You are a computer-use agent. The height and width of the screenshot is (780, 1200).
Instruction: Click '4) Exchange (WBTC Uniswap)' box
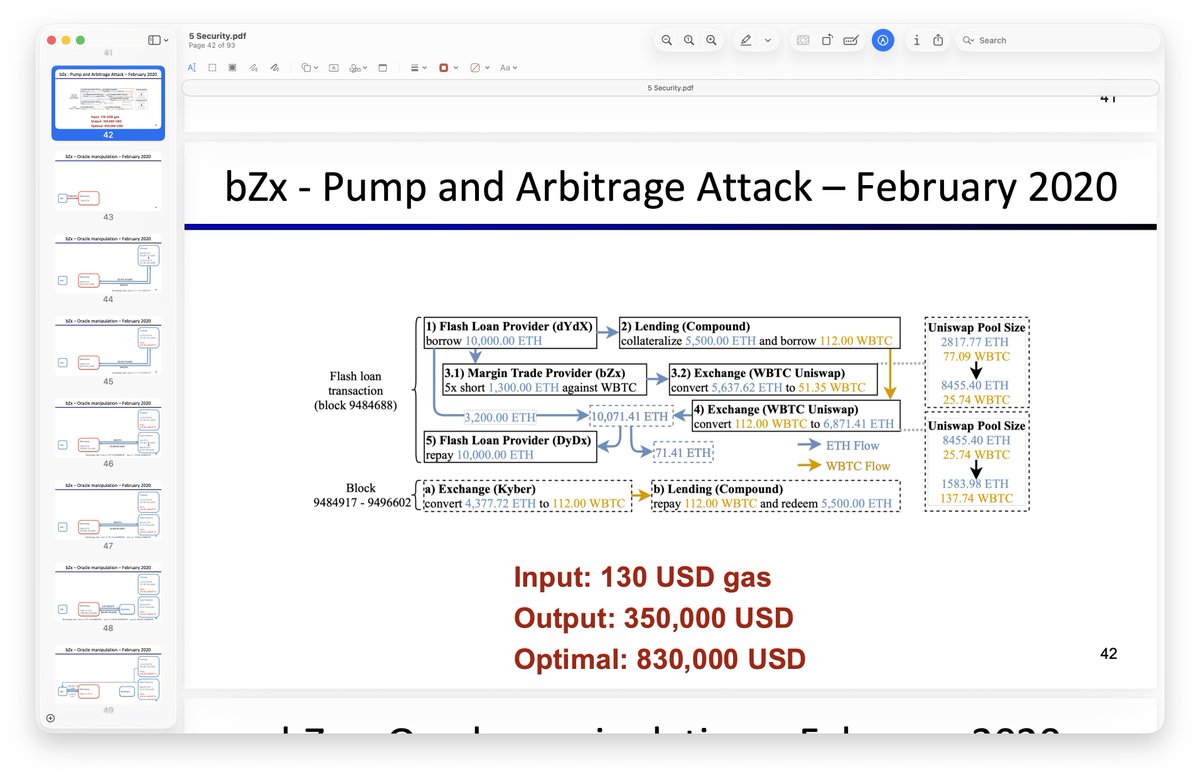(796, 416)
